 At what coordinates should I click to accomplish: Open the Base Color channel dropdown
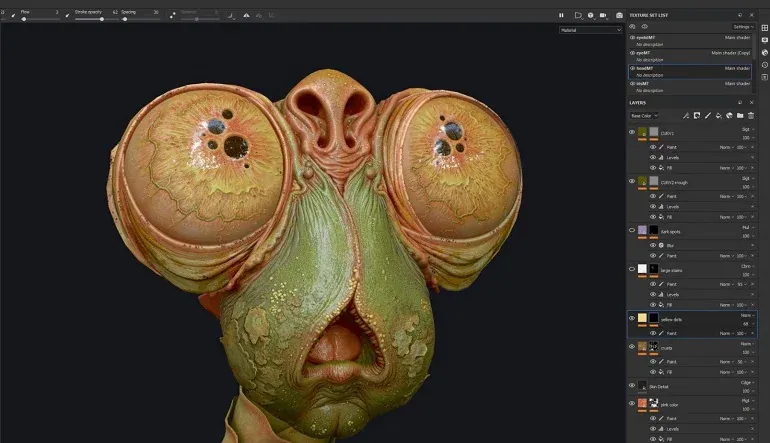(644, 116)
